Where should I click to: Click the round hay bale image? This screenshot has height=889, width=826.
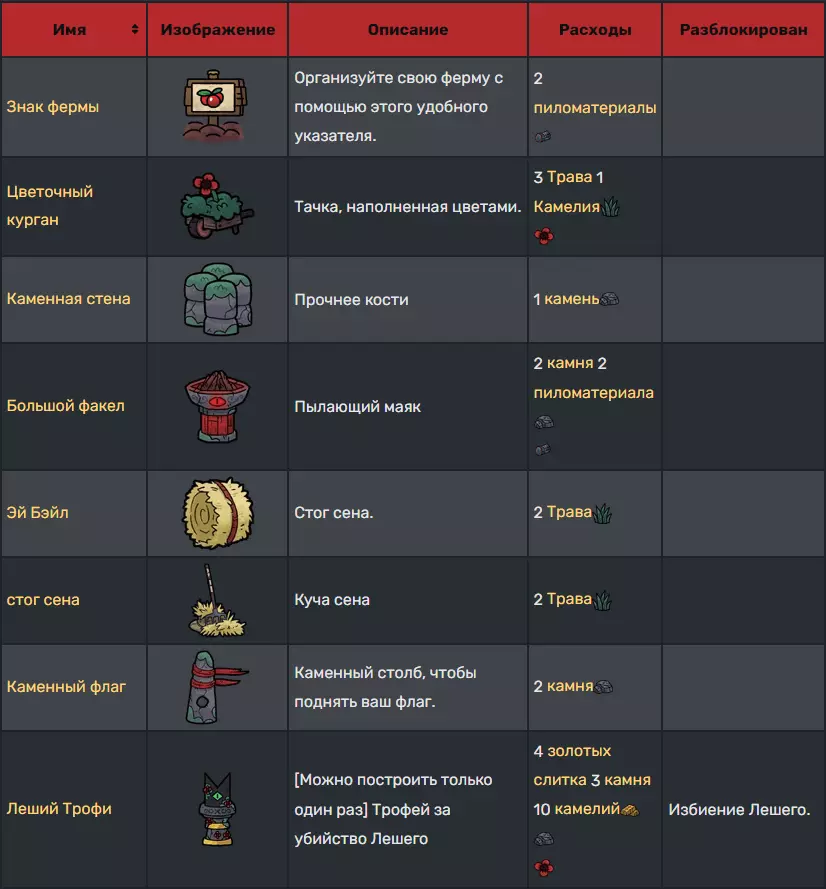click(217, 512)
